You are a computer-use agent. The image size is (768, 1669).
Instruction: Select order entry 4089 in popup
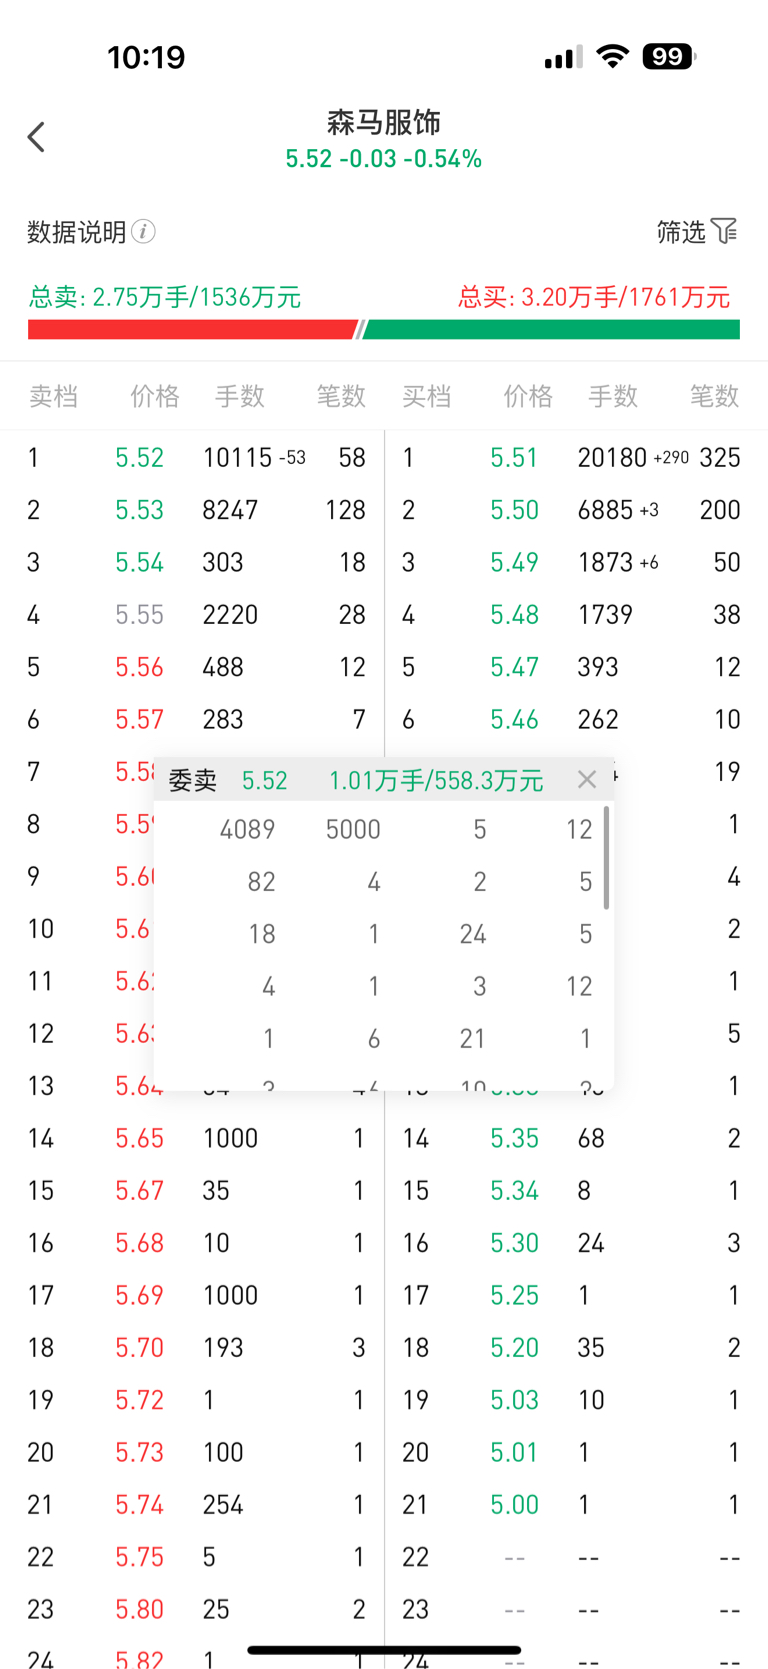click(247, 829)
